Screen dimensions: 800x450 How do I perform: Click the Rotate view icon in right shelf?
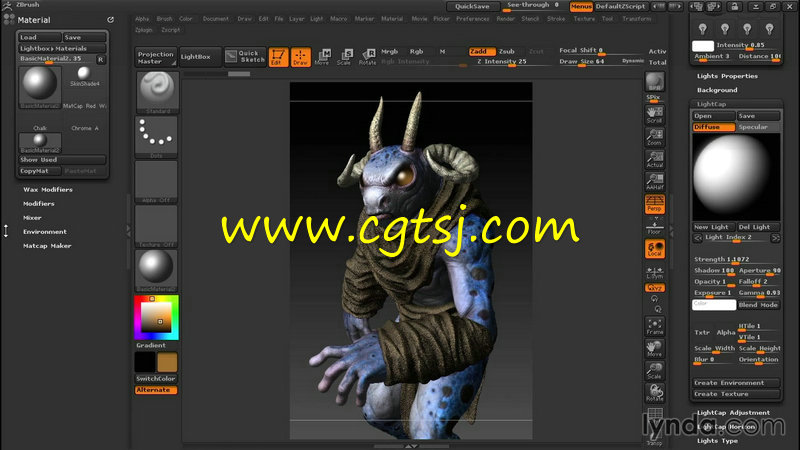point(655,393)
